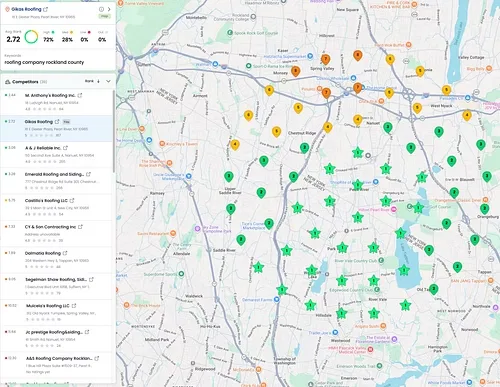Click keyword roofing company rockland county
500x387 pixels.
[x=44, y=62]
